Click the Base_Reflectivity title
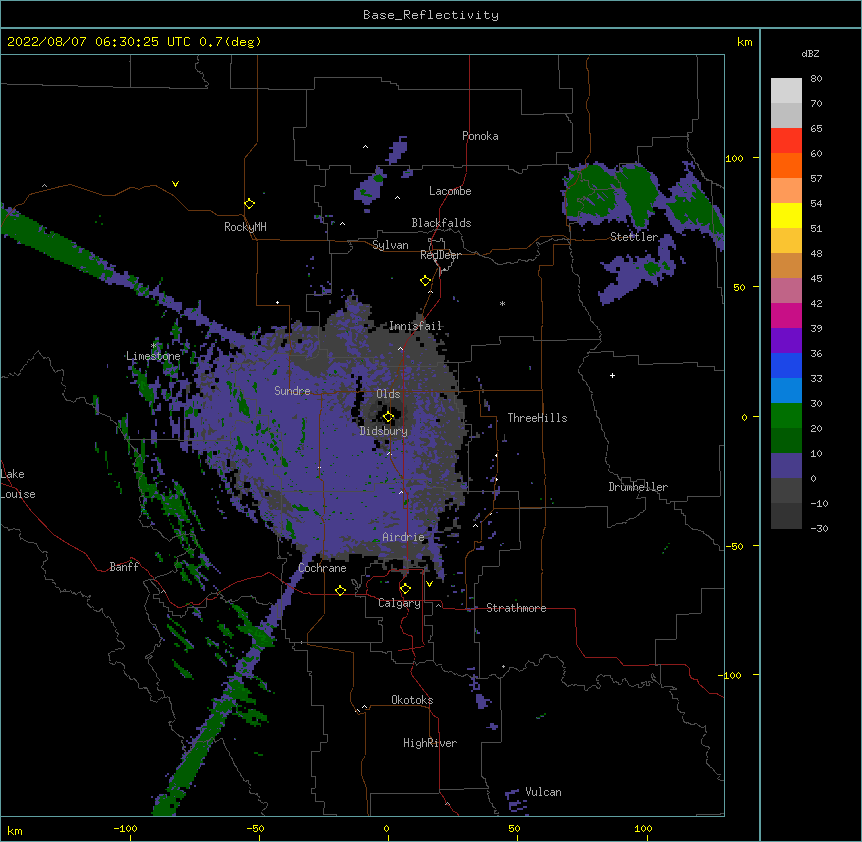The image size is (862, 842). 431,15
